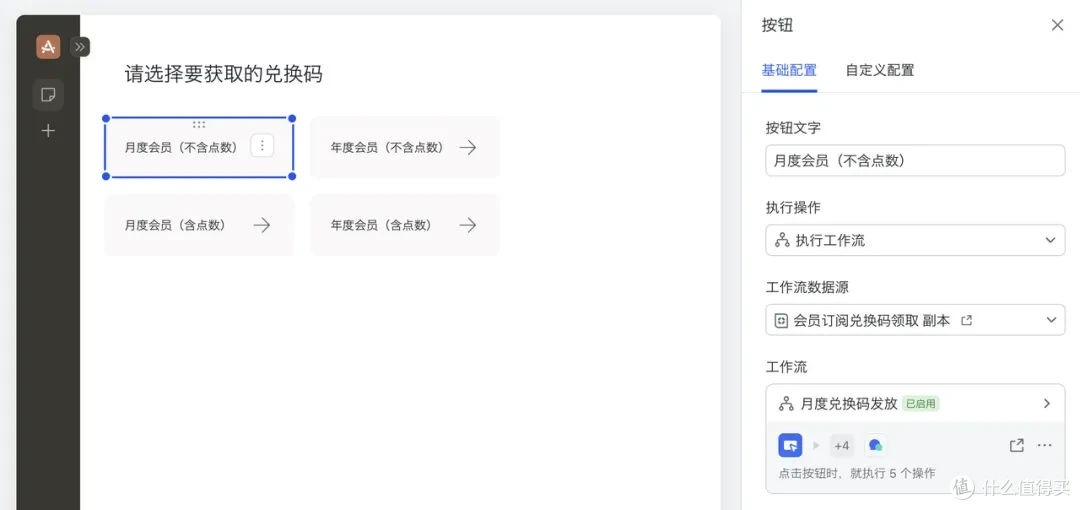Click the 按钮文字 input field
This screenshot has height=510, width=1080.
click(x=915, y=161)
